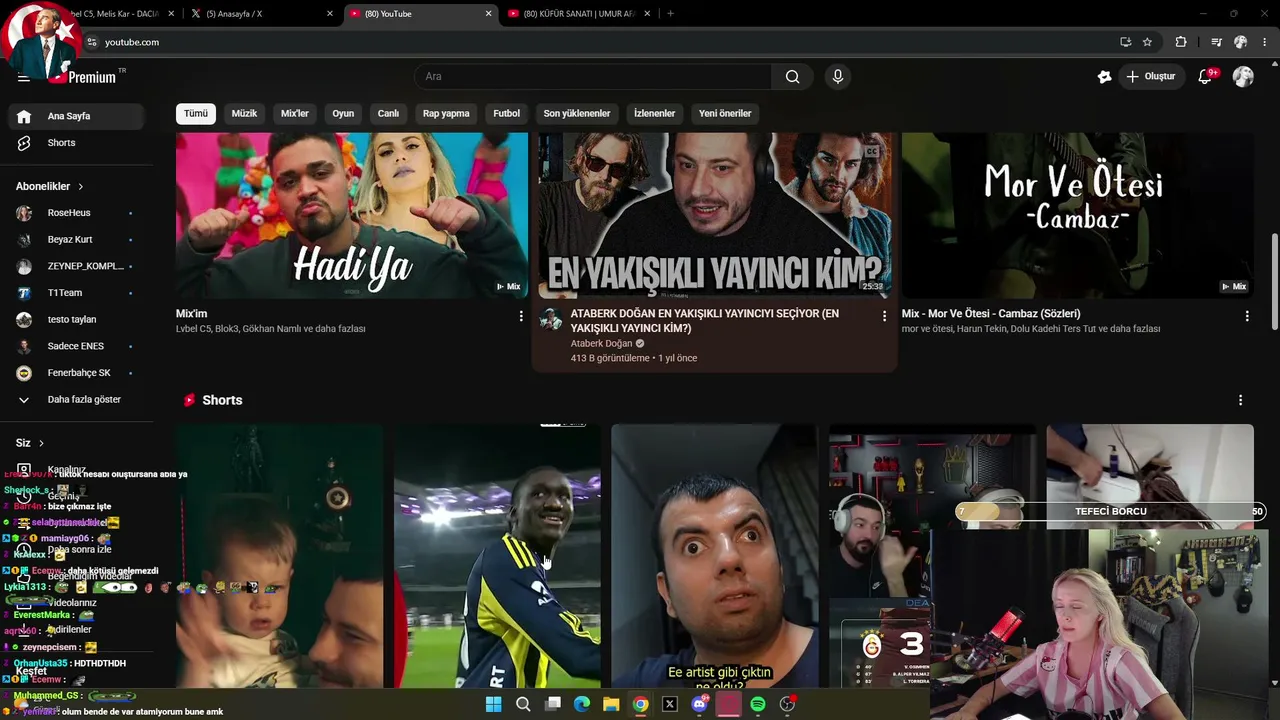Open Shorts from the sidebar

point(77,143)
